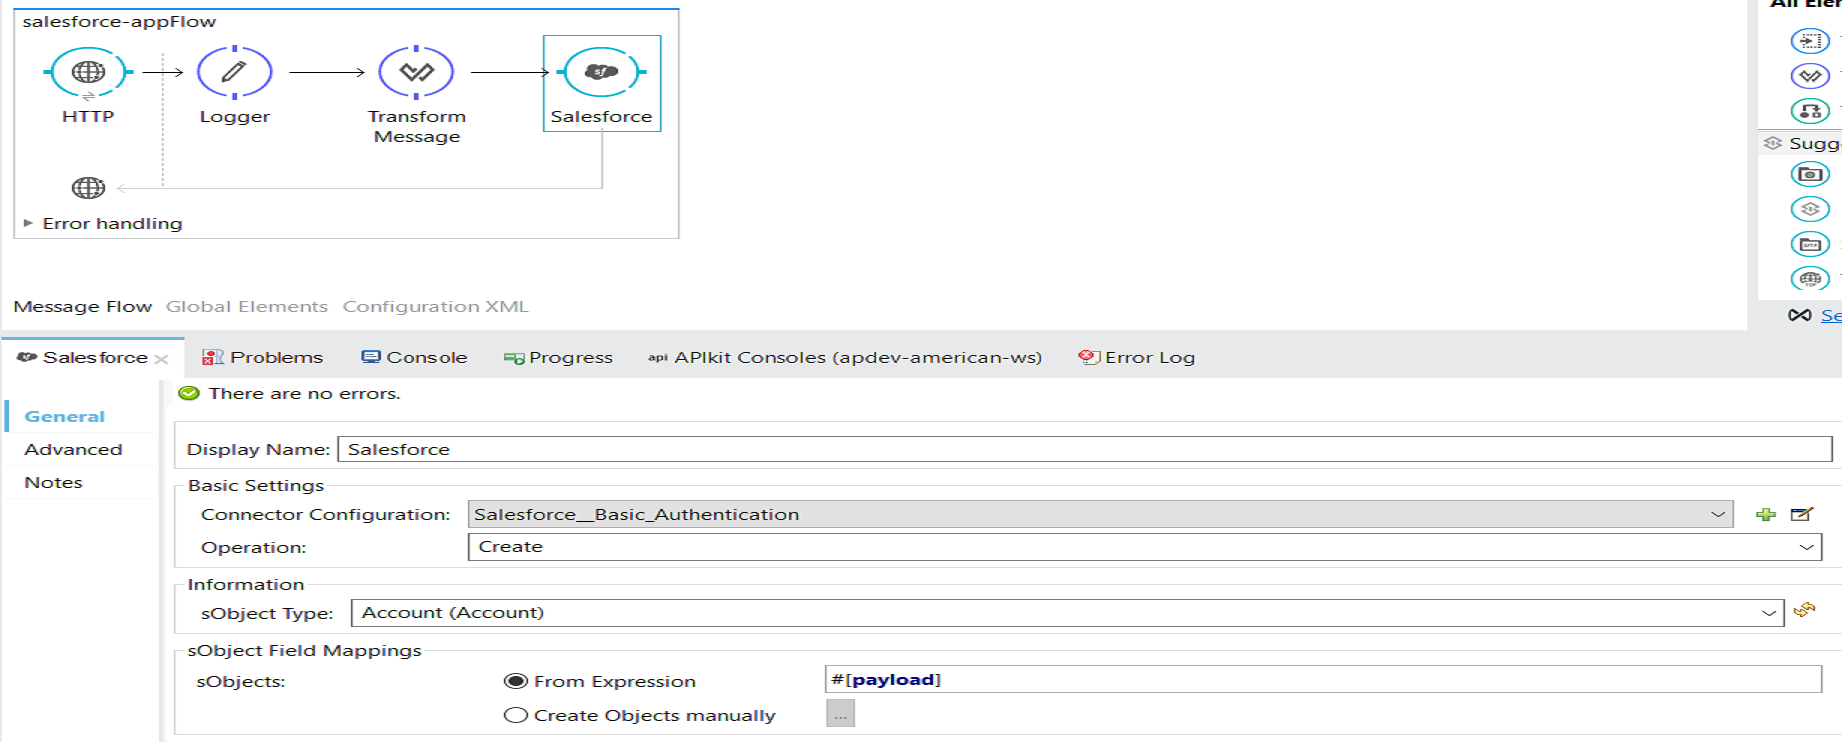Pick the Flow Reference palette icon
The image size is (1842, 742).
point(1810,41)
